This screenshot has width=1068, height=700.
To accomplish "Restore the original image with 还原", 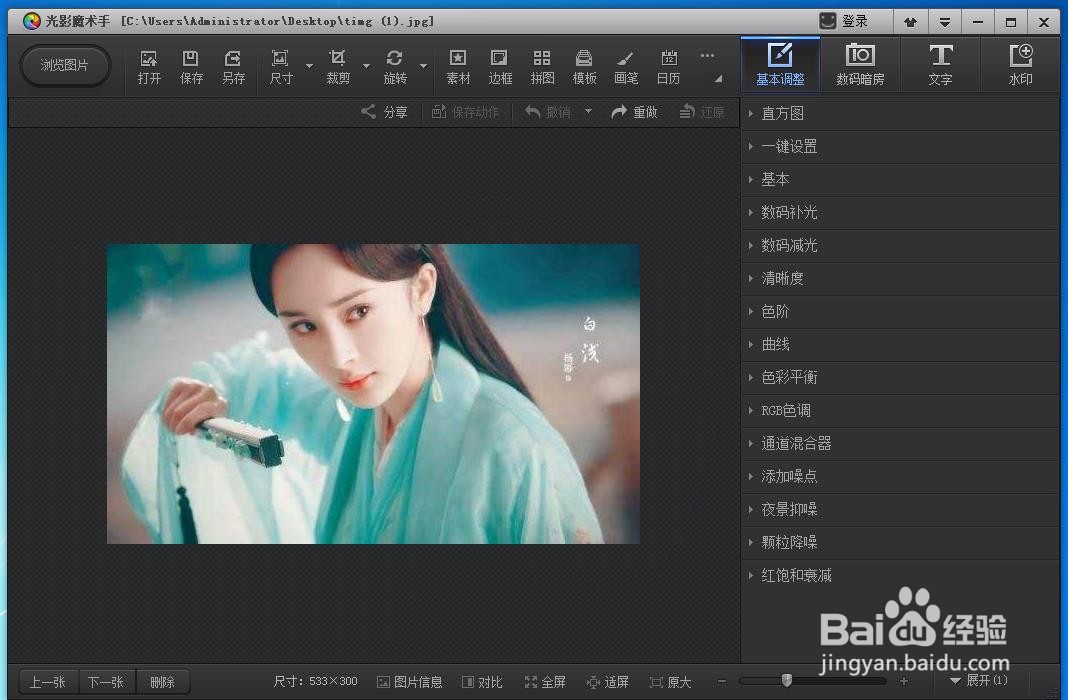I will point(702,112).
